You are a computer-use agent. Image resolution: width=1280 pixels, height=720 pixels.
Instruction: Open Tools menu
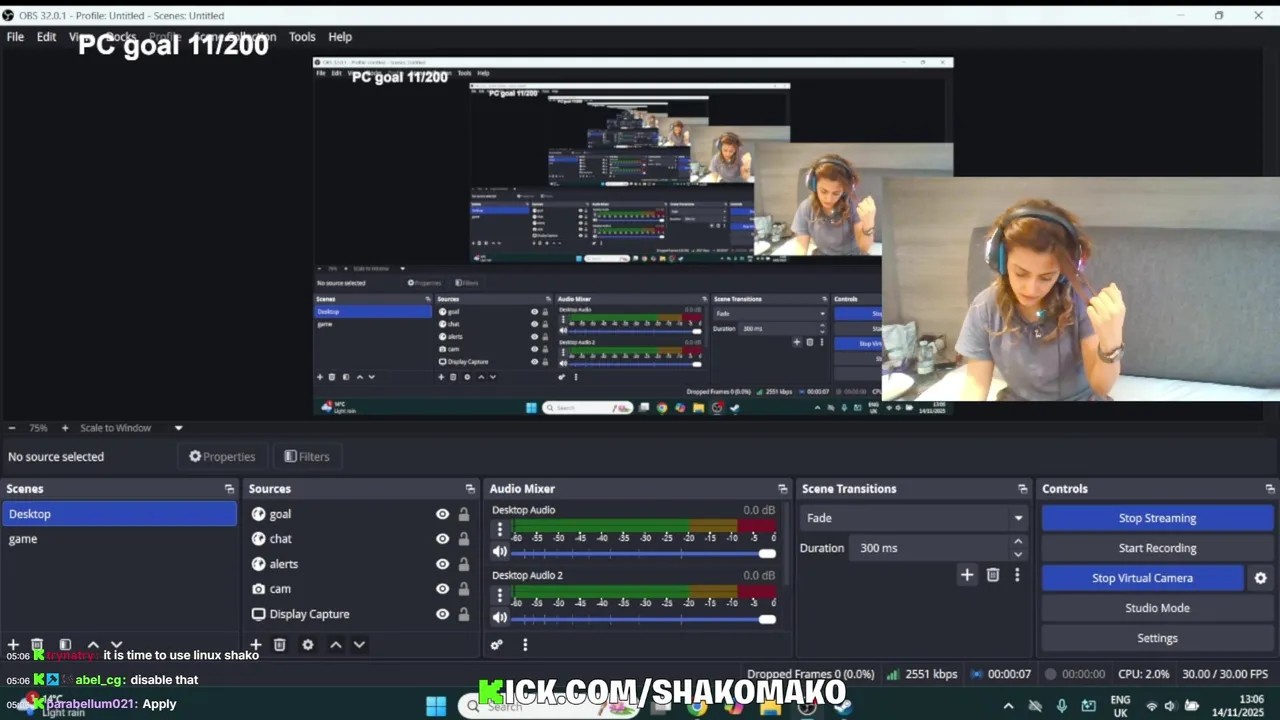(302, 37)
